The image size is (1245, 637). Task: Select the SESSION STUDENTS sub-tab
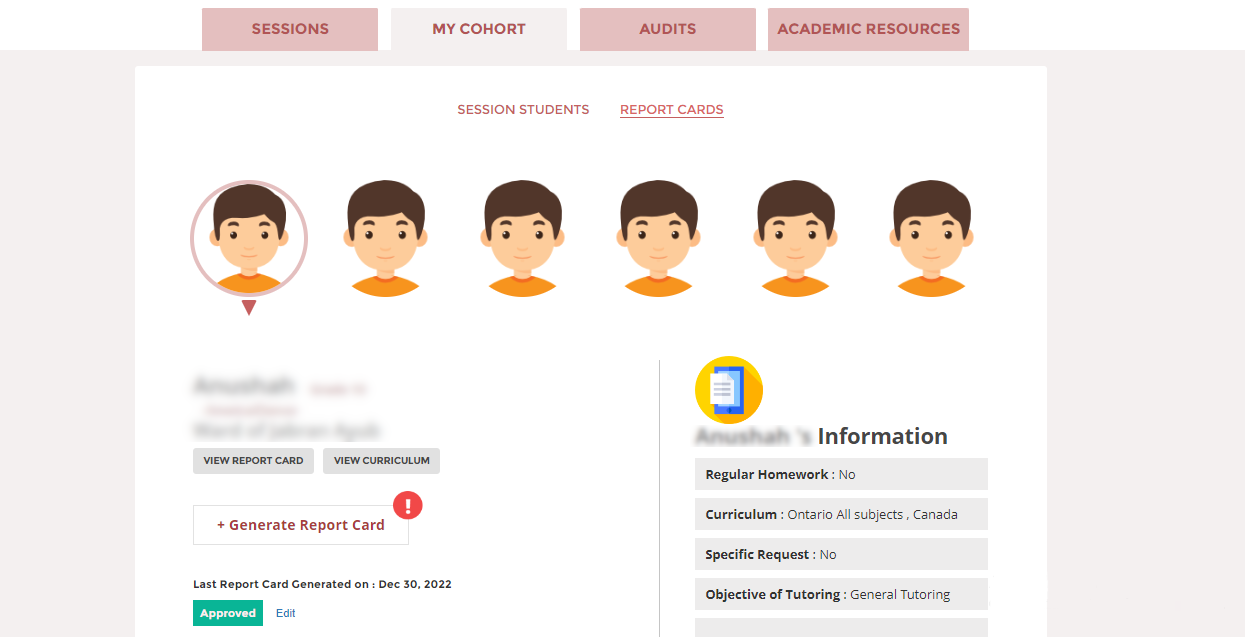[x=523, y=109]
